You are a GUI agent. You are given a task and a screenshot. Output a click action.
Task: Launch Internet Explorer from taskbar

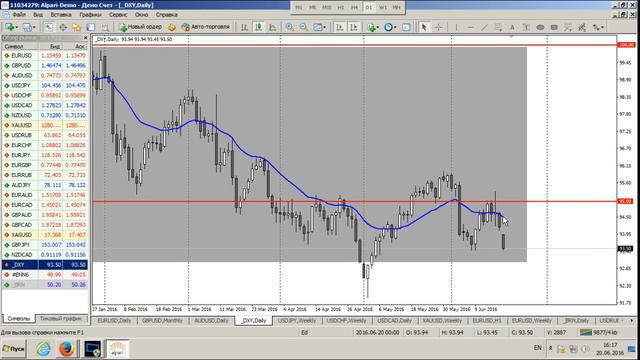click(43, 349)
